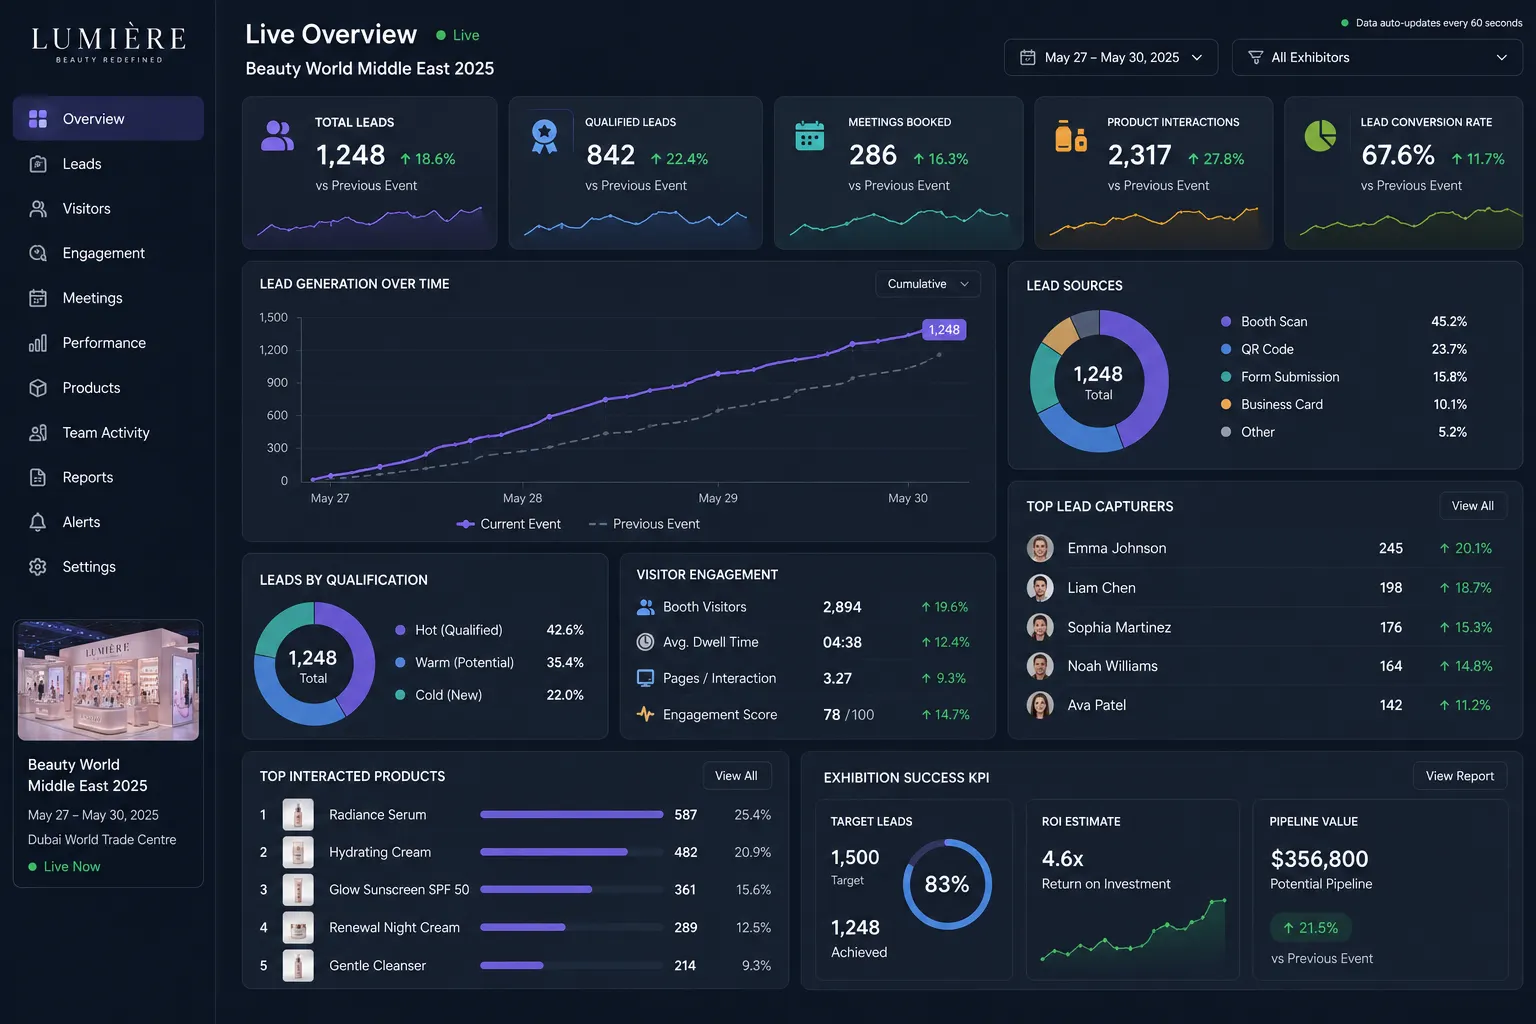Viewport: 1536px width, 1024px height.
Task: Click View All in Top Interacted Products
Action: click(x=736, y=776)
